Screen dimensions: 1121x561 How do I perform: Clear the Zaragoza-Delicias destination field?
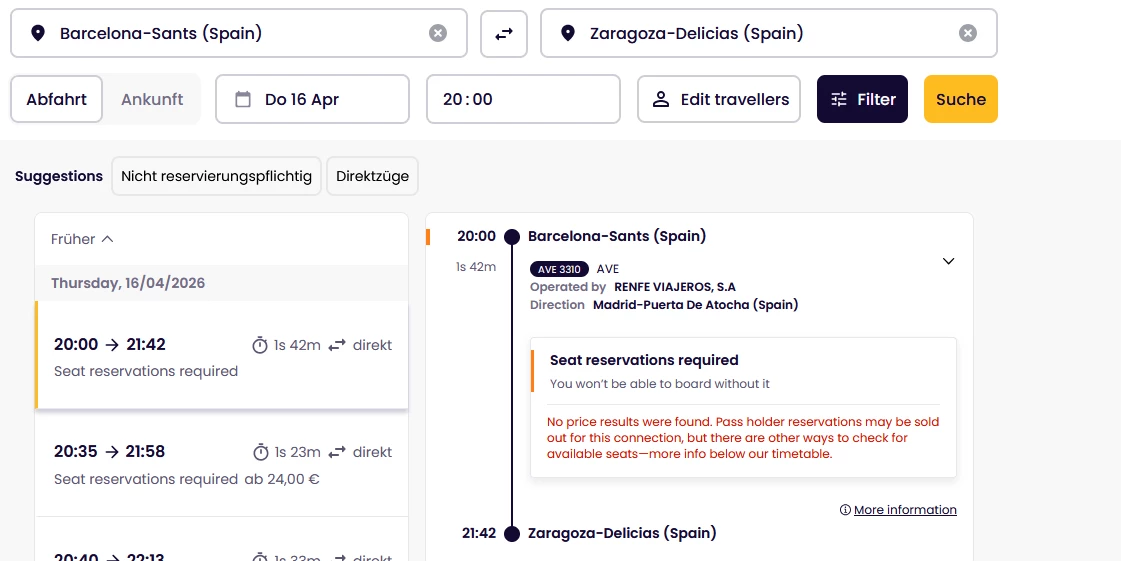click(968, 33)
